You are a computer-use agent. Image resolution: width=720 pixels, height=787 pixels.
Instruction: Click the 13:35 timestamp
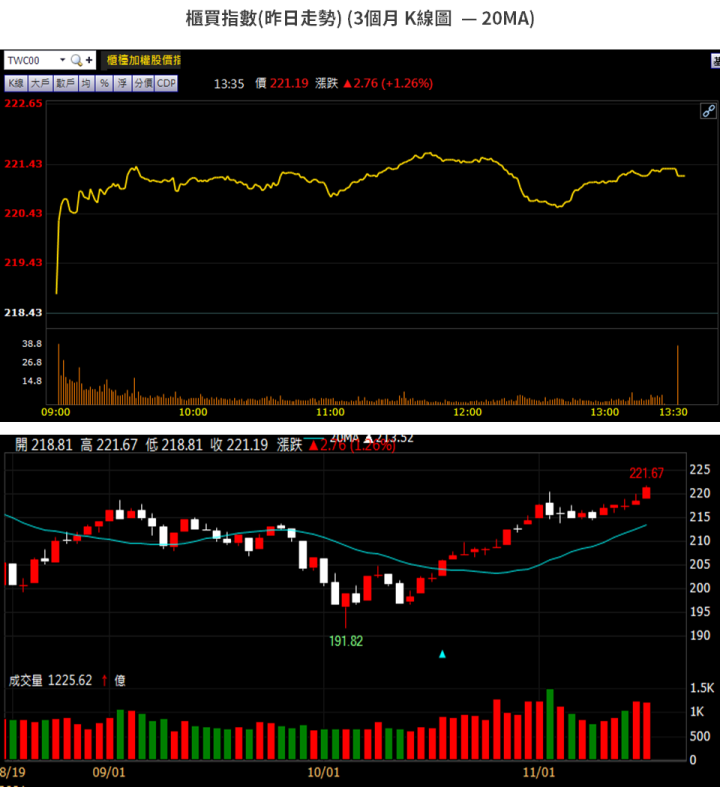[229, 84]
